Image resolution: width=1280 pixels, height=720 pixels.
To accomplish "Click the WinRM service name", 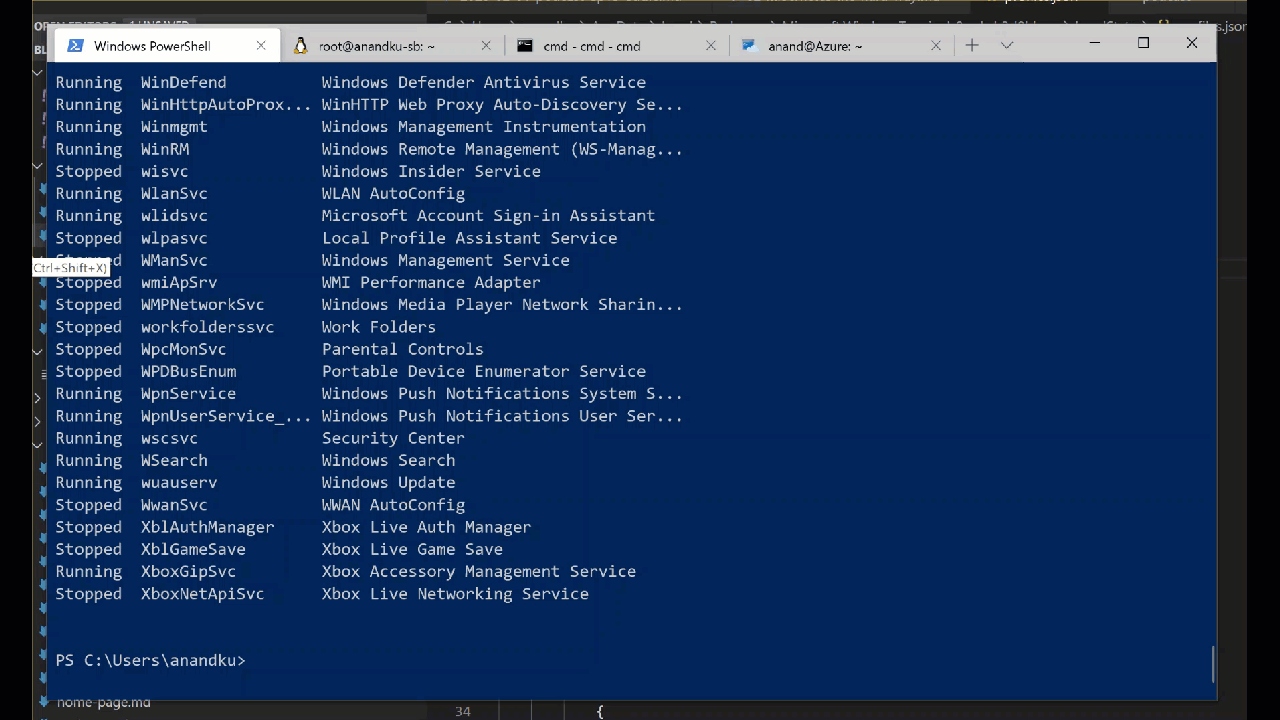I will (165, 149).
